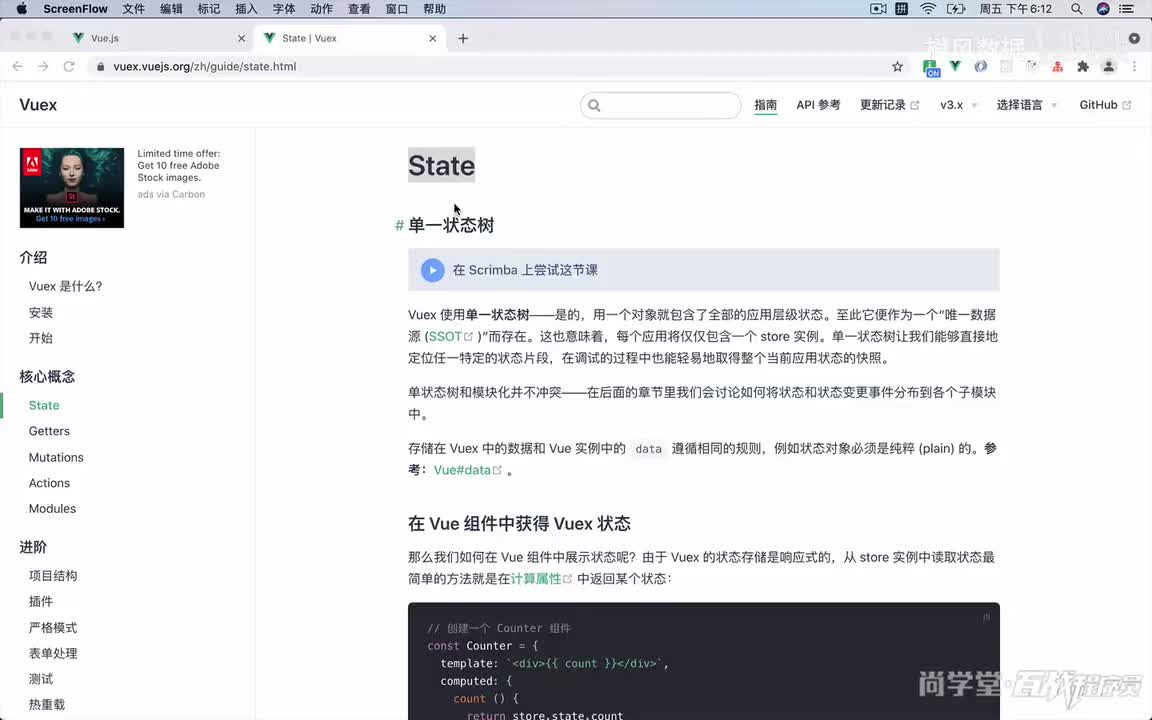The image size is (1152, 720).
Task: Open sidebar item 安装
Action: coord(40,312)
